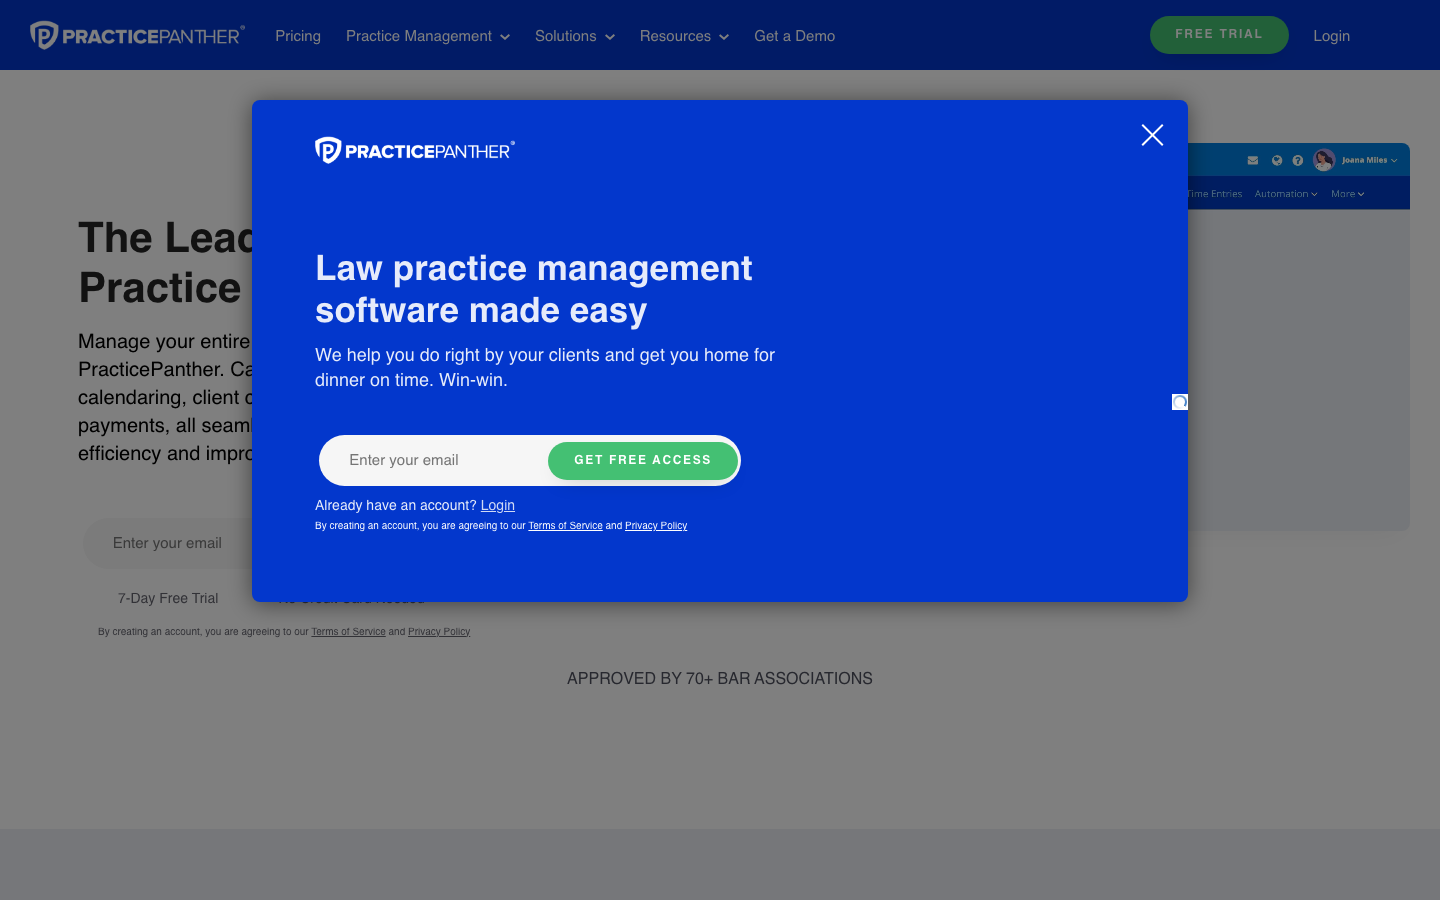Click the Joana Miles profile avatar

pyautogui.click(x=1324, y=160)
